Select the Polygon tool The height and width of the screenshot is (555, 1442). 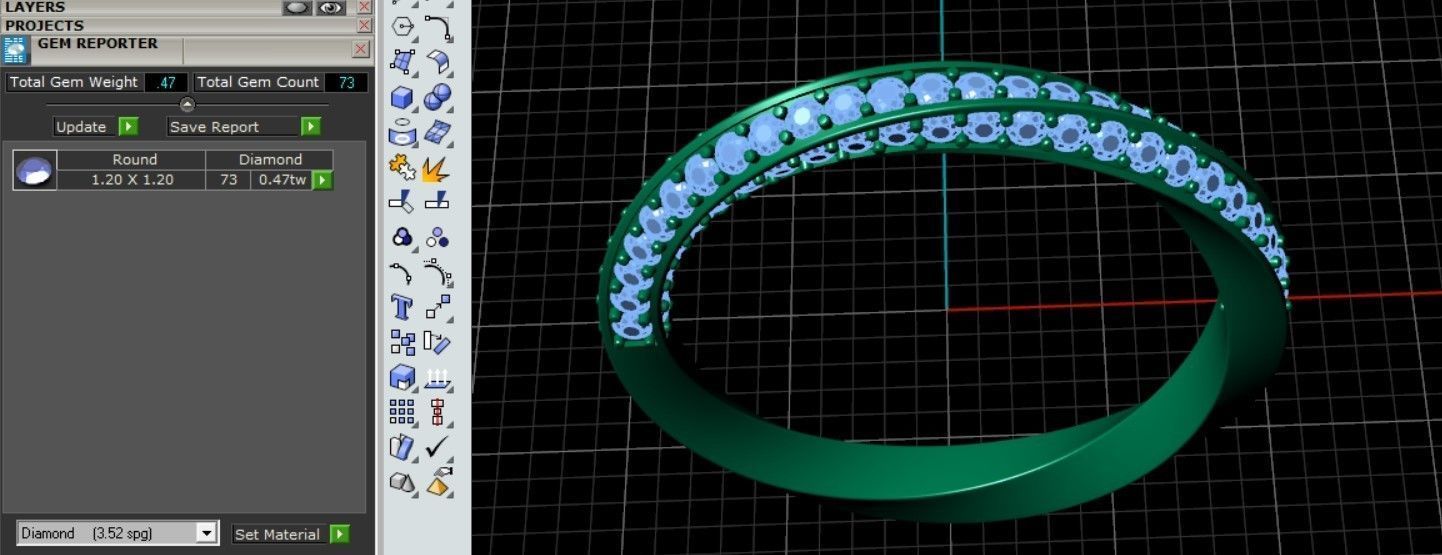402,26
